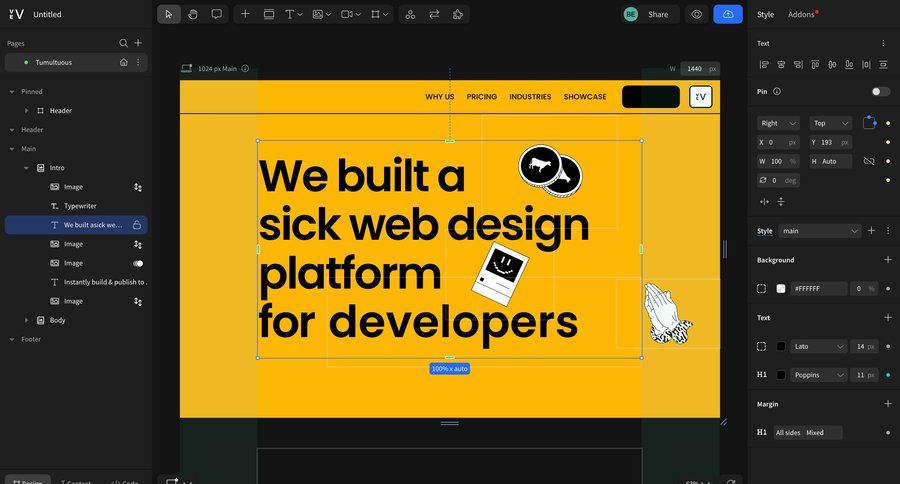Screen dimensions: 900x484
Task: Add a Background with plus icon
Action: pos(888,260)
